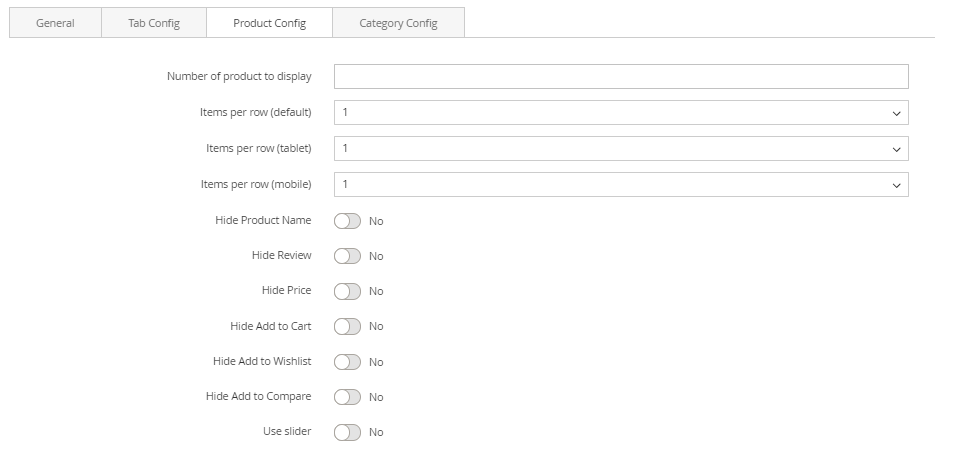Click the Hide Price label text
The height and width of the screenshot is (464, 978).
coord(286,290)
